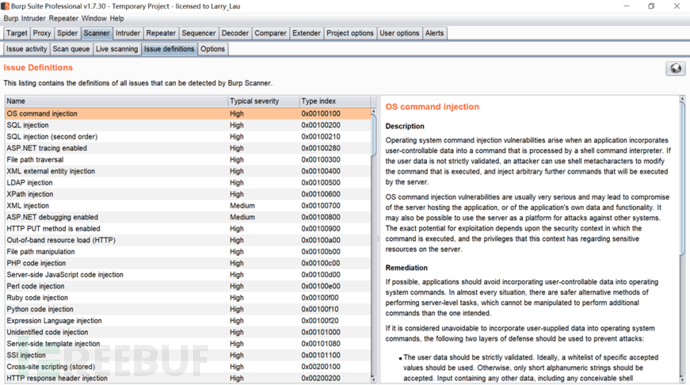The image size is (690, 385).
Task: Select the SQL injection row
Action: click(x=188, y=125)
